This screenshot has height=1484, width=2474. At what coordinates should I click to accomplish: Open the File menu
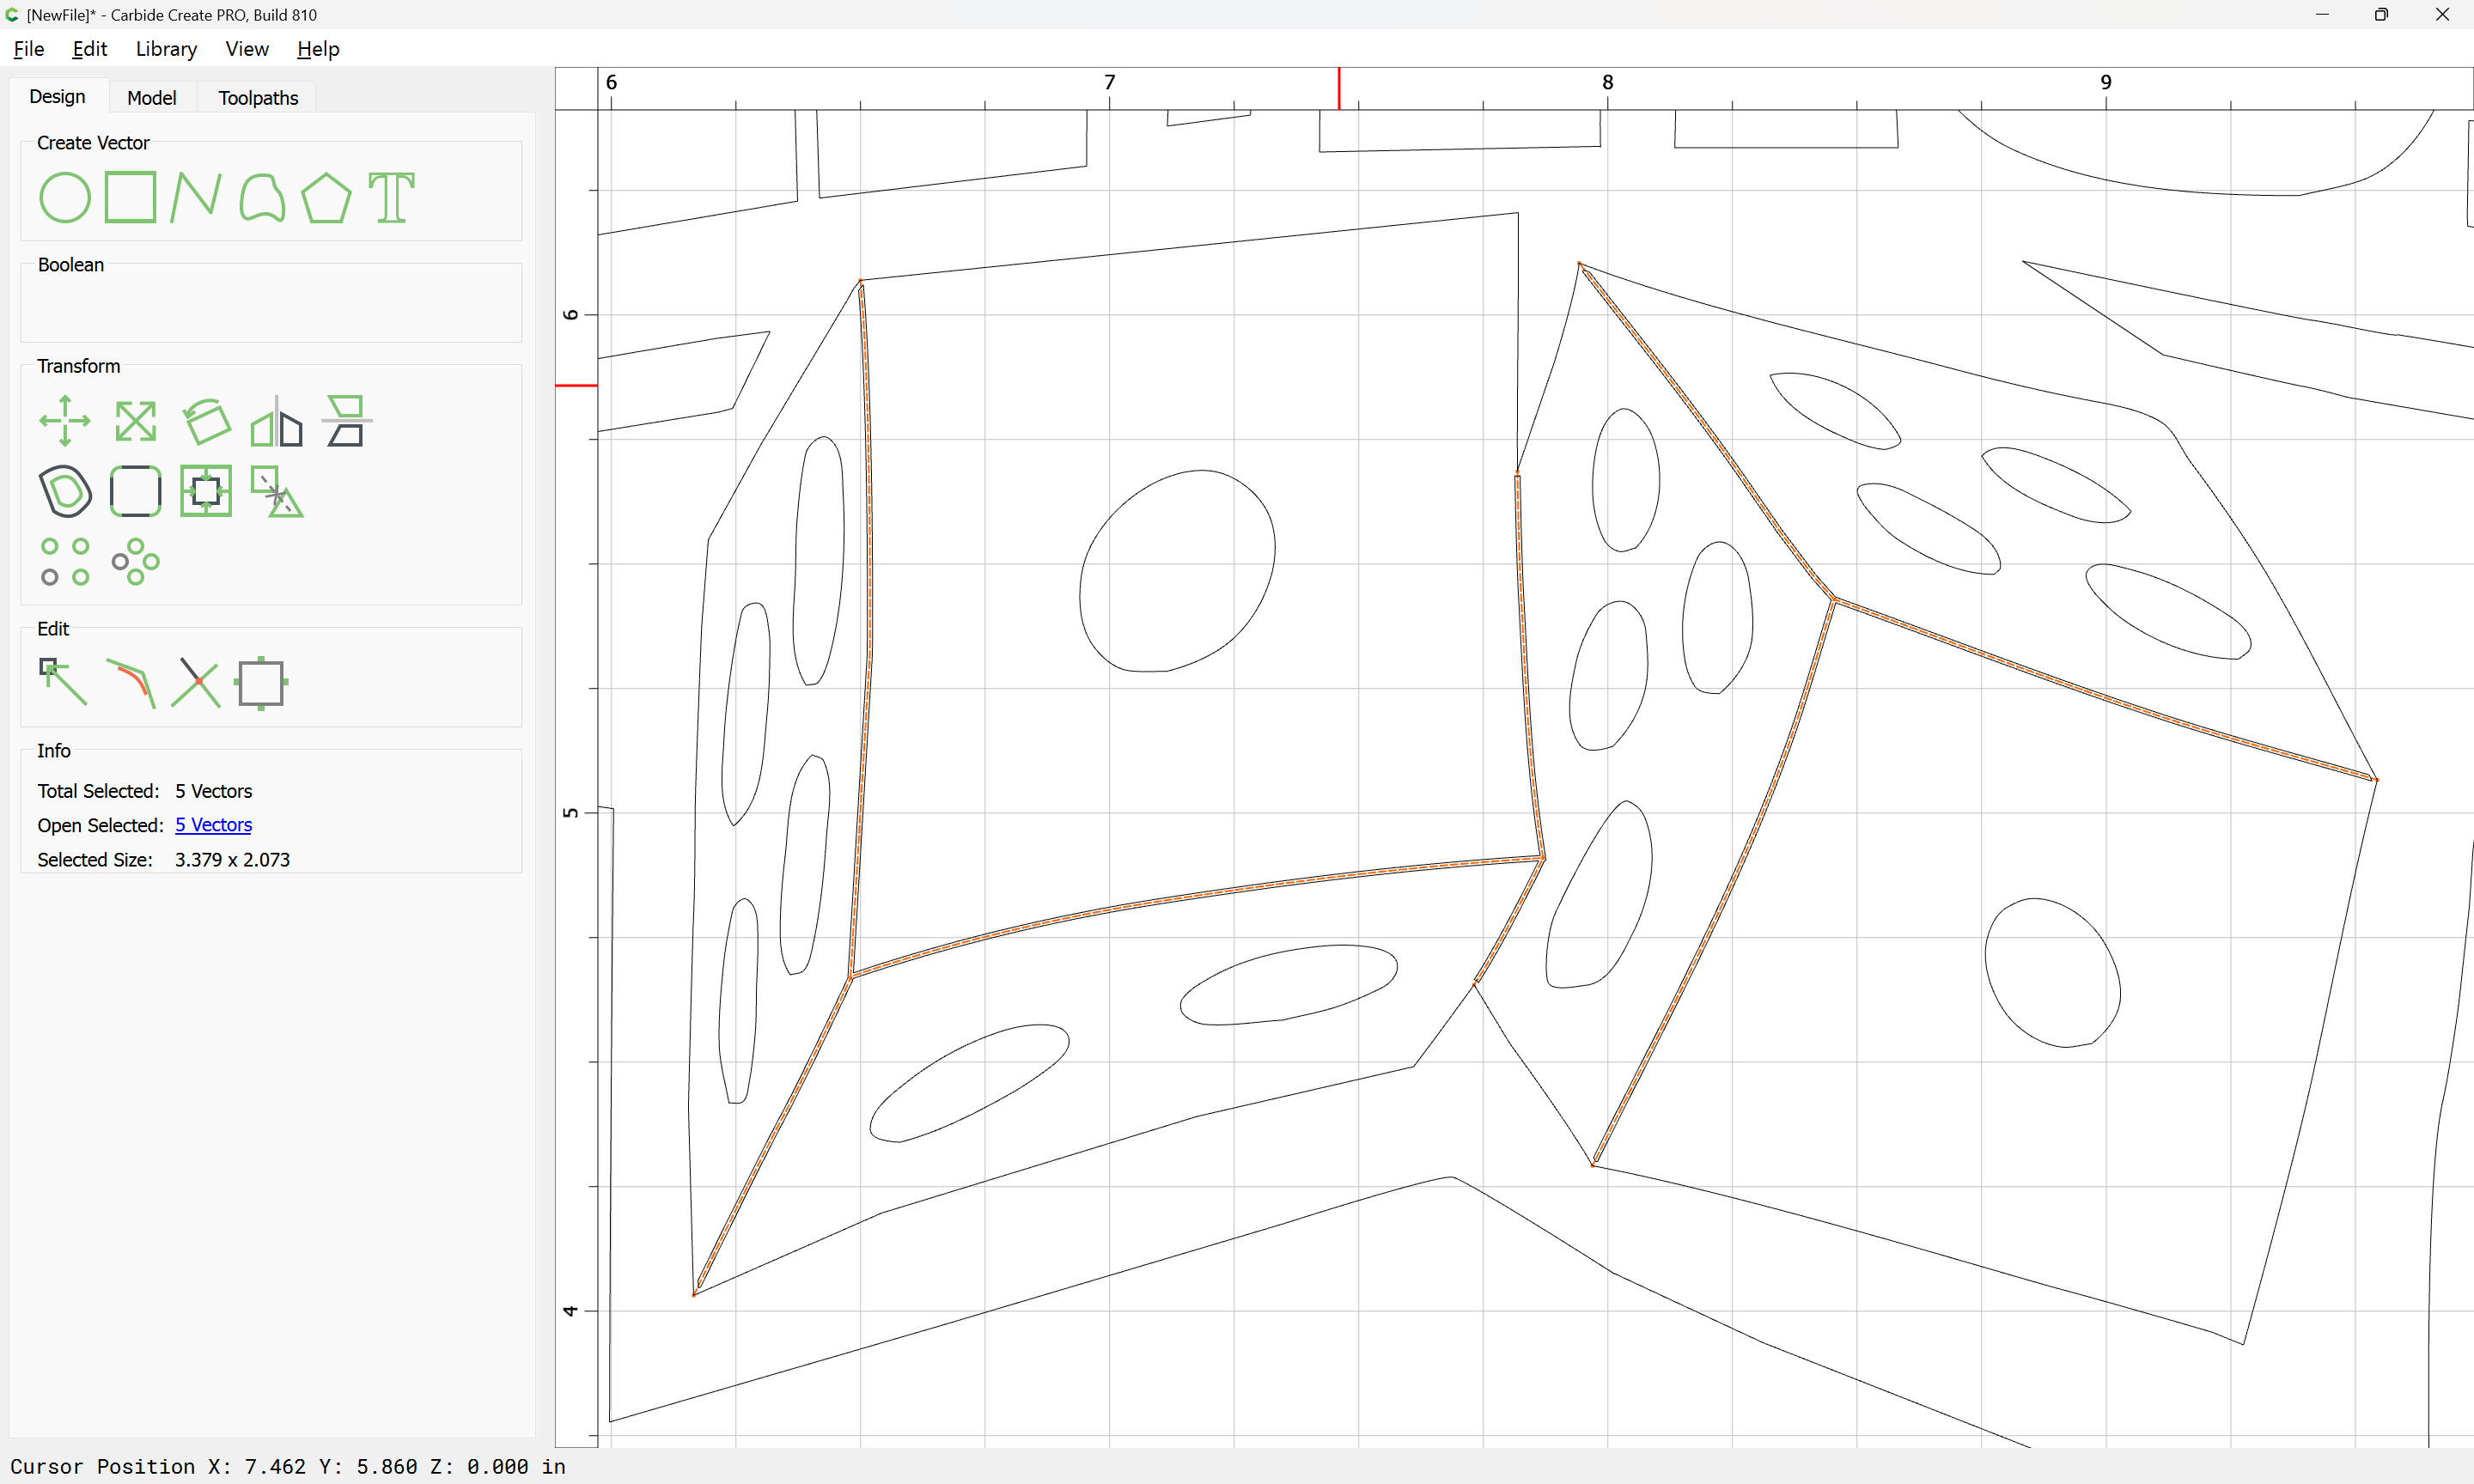coord(28,49)
